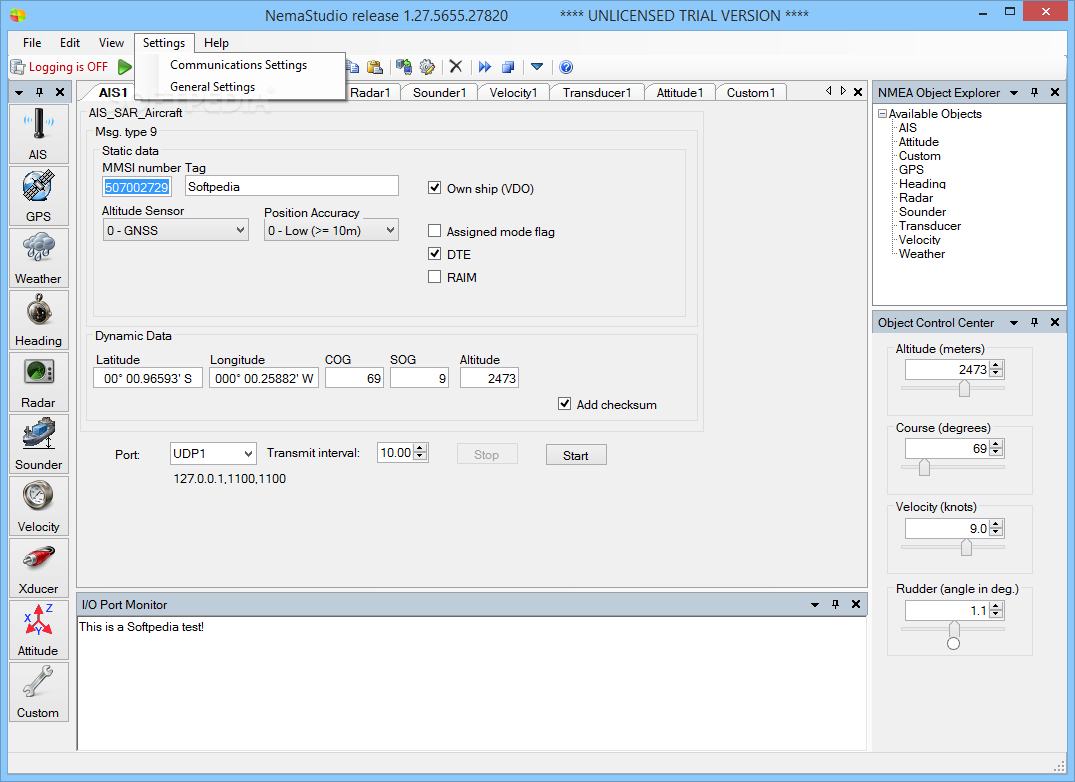Close the active document tab
1075x782 pixels.
[858, 92]
